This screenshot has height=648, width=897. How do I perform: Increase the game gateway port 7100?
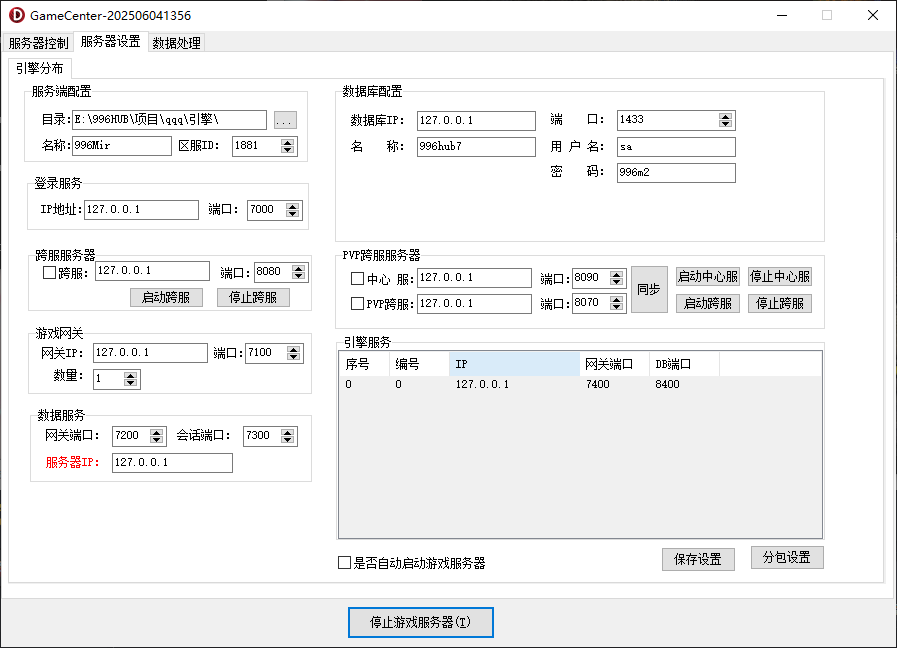click(294, 349)
